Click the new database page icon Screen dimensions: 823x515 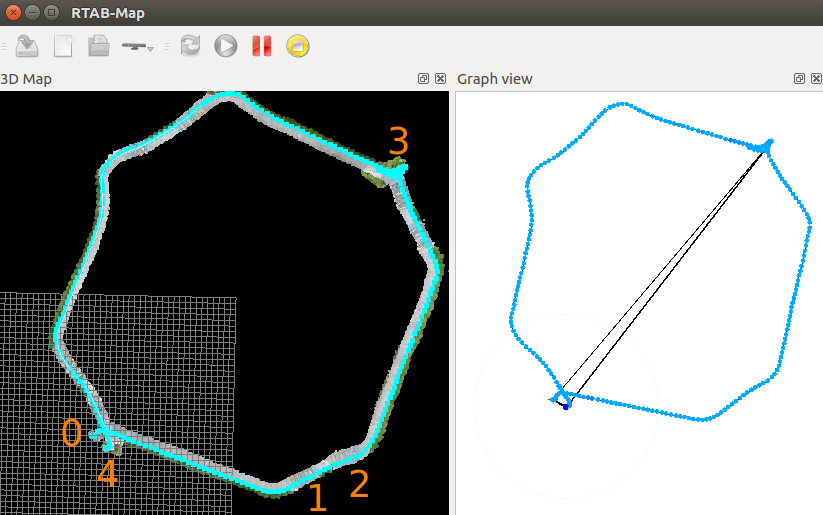[x=63, y=46]
